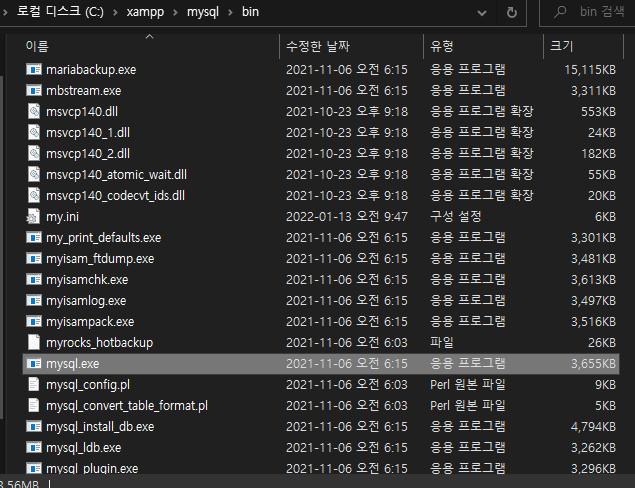The image size is (635, 488).
Task: Select file name my_print_defaults.exe
Action: 103,238
